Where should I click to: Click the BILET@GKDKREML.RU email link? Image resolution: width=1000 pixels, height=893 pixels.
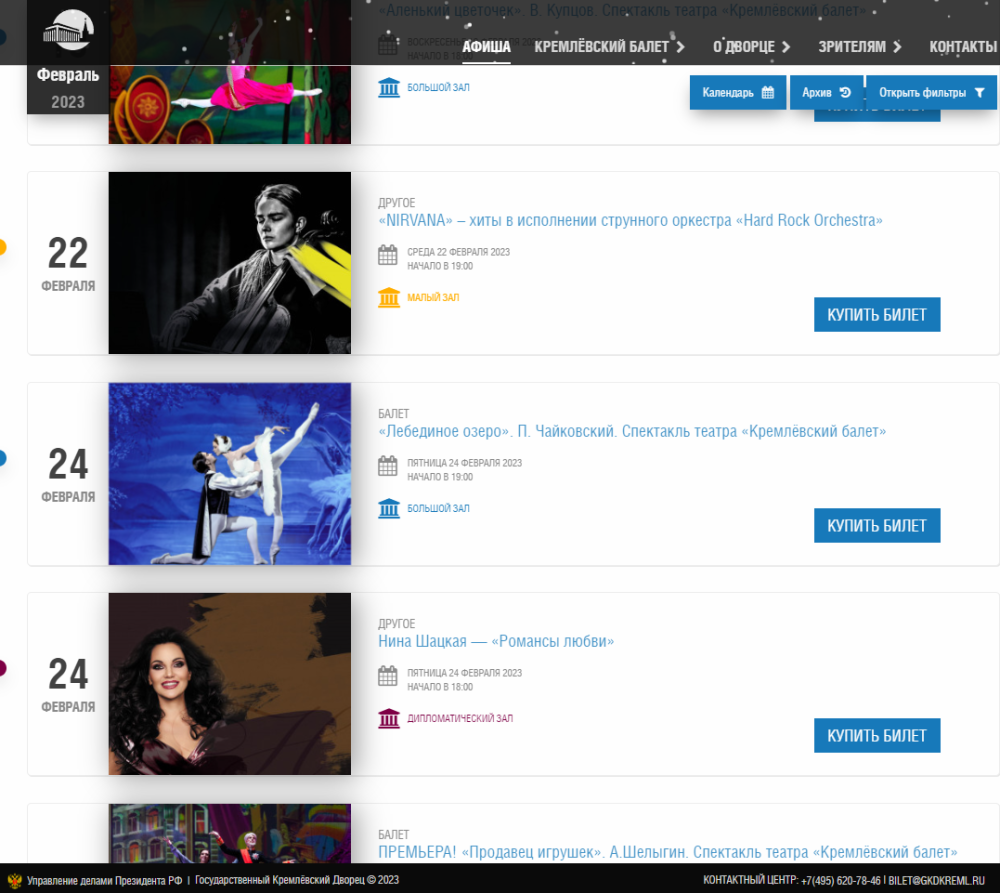936,881
